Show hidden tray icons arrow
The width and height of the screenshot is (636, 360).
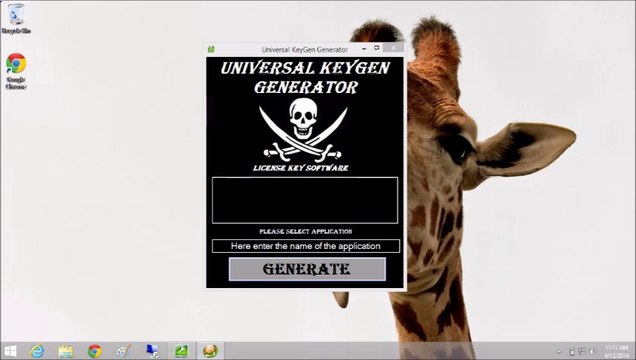click(x=559, y=351)
